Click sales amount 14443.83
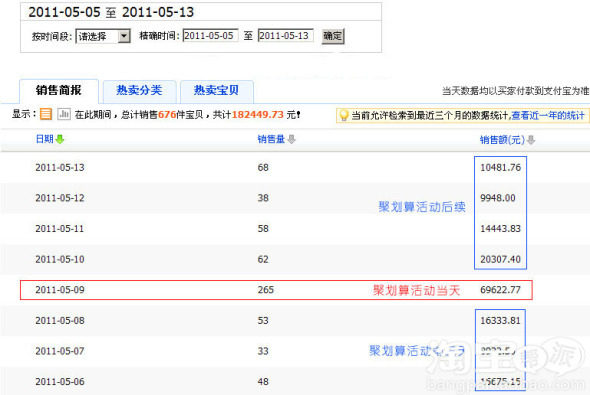Image resolution: width=590 pixels, height=395 pixels. coord(500,228)
